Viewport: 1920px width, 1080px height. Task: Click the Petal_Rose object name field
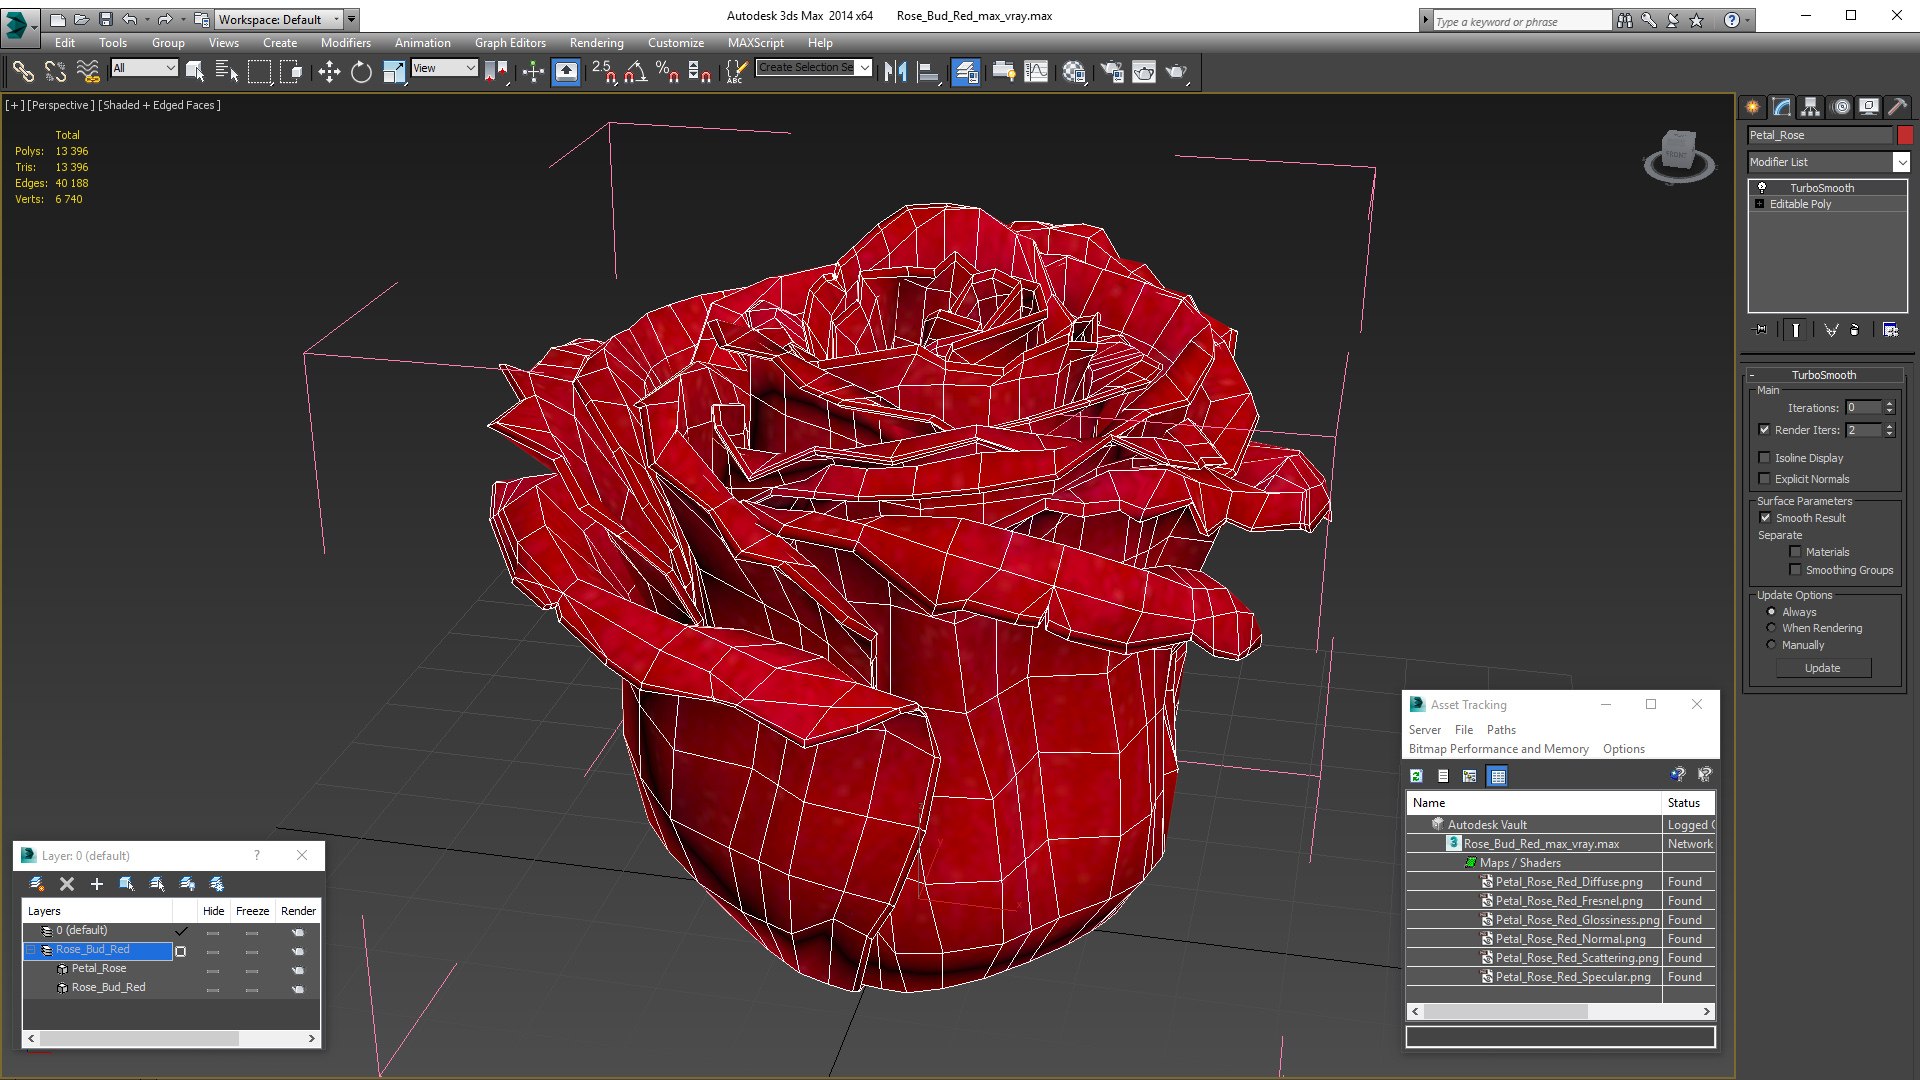(1820, 135)
